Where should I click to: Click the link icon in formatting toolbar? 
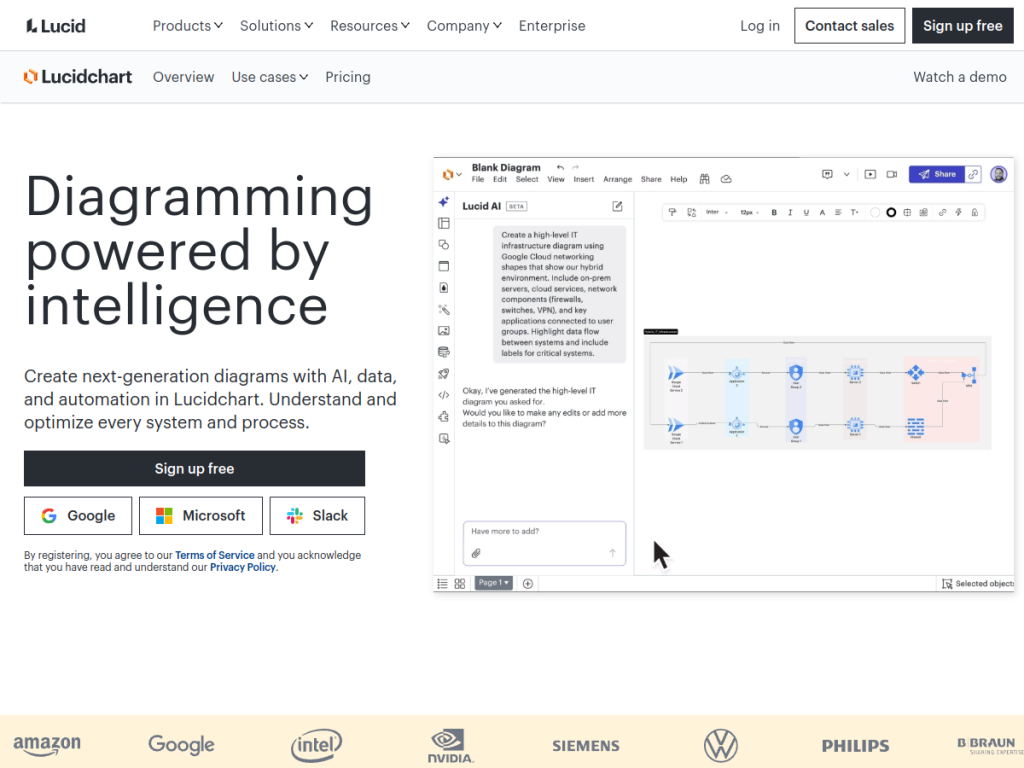pyautogui.click(x=942, y=212)
